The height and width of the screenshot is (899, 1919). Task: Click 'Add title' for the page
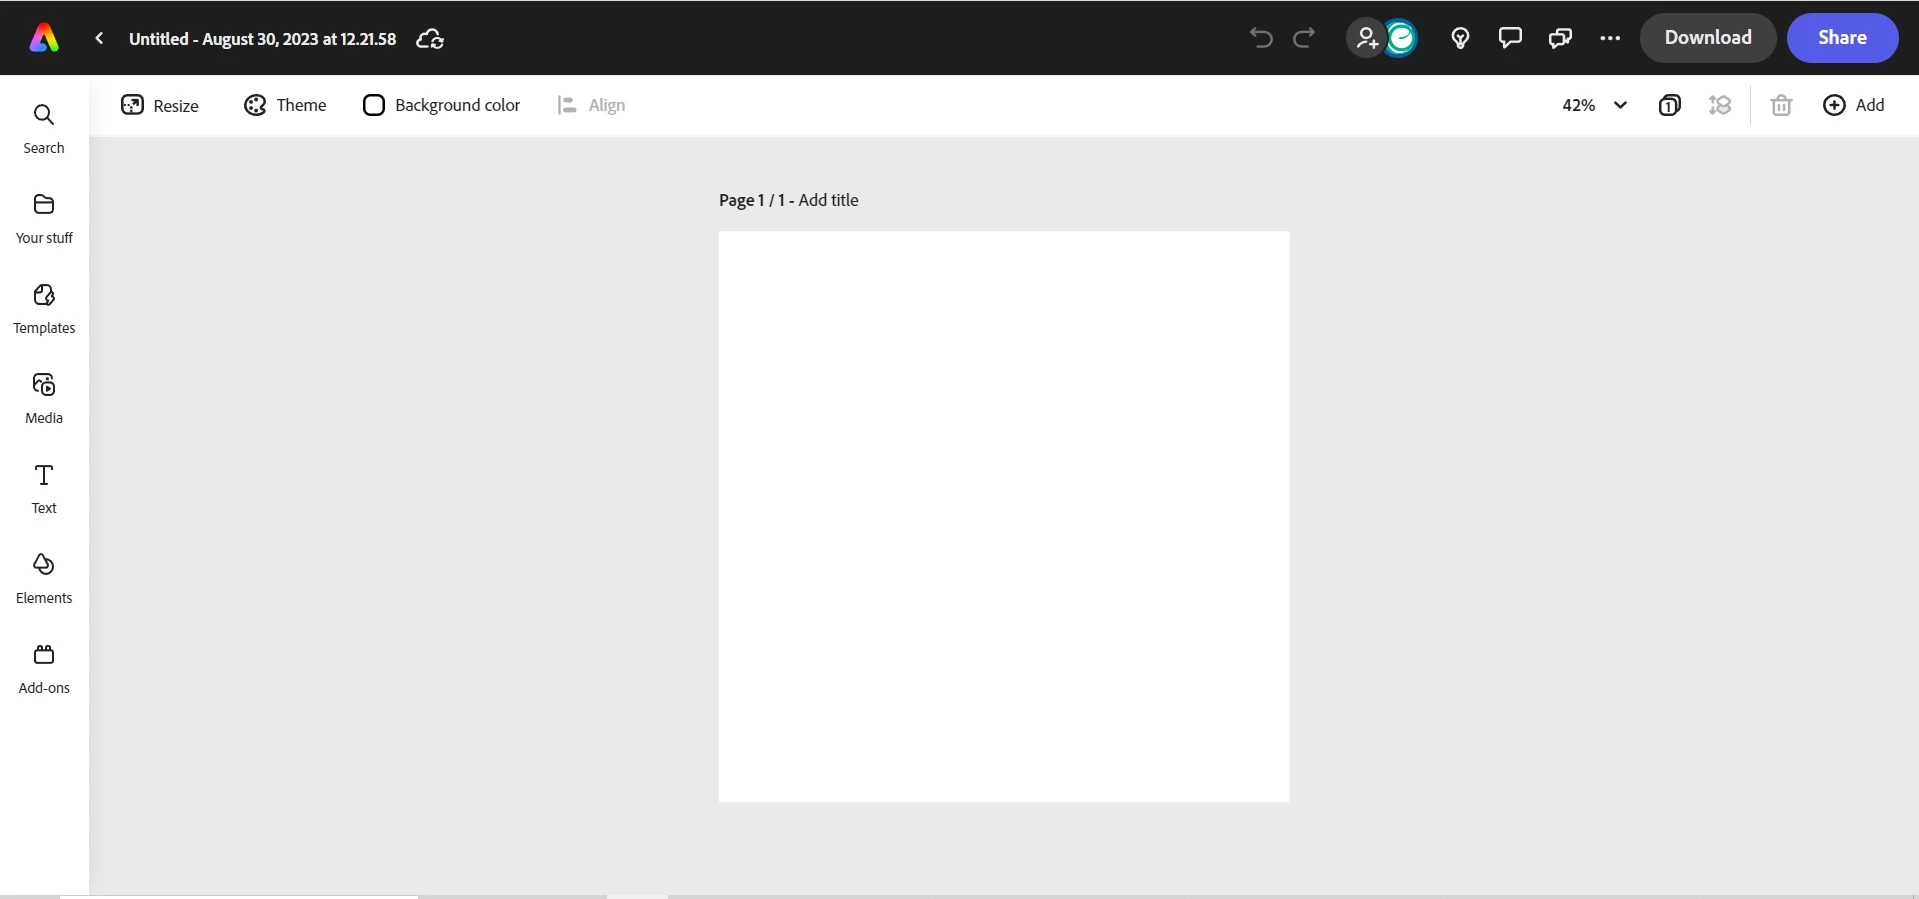(828, 200)
